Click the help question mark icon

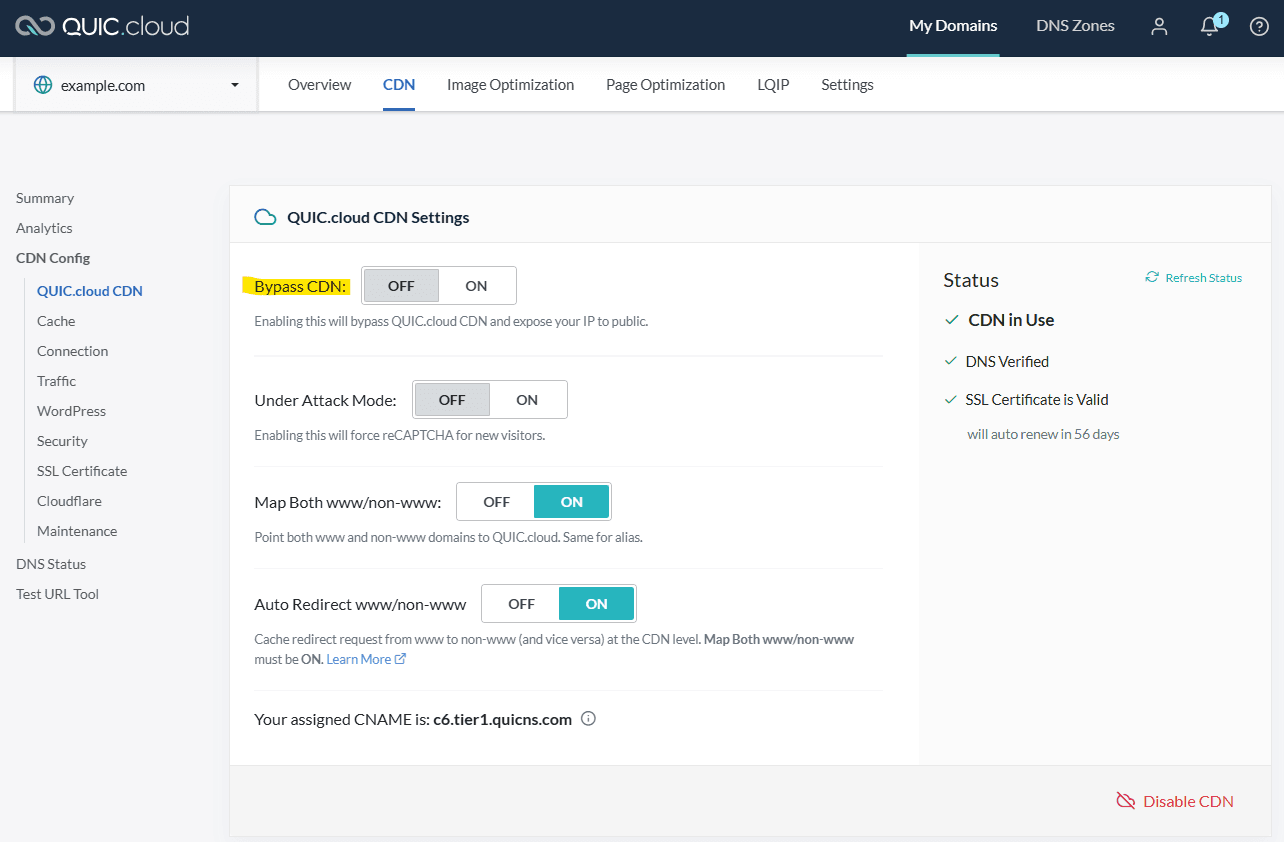click(x=1259, y=27)
